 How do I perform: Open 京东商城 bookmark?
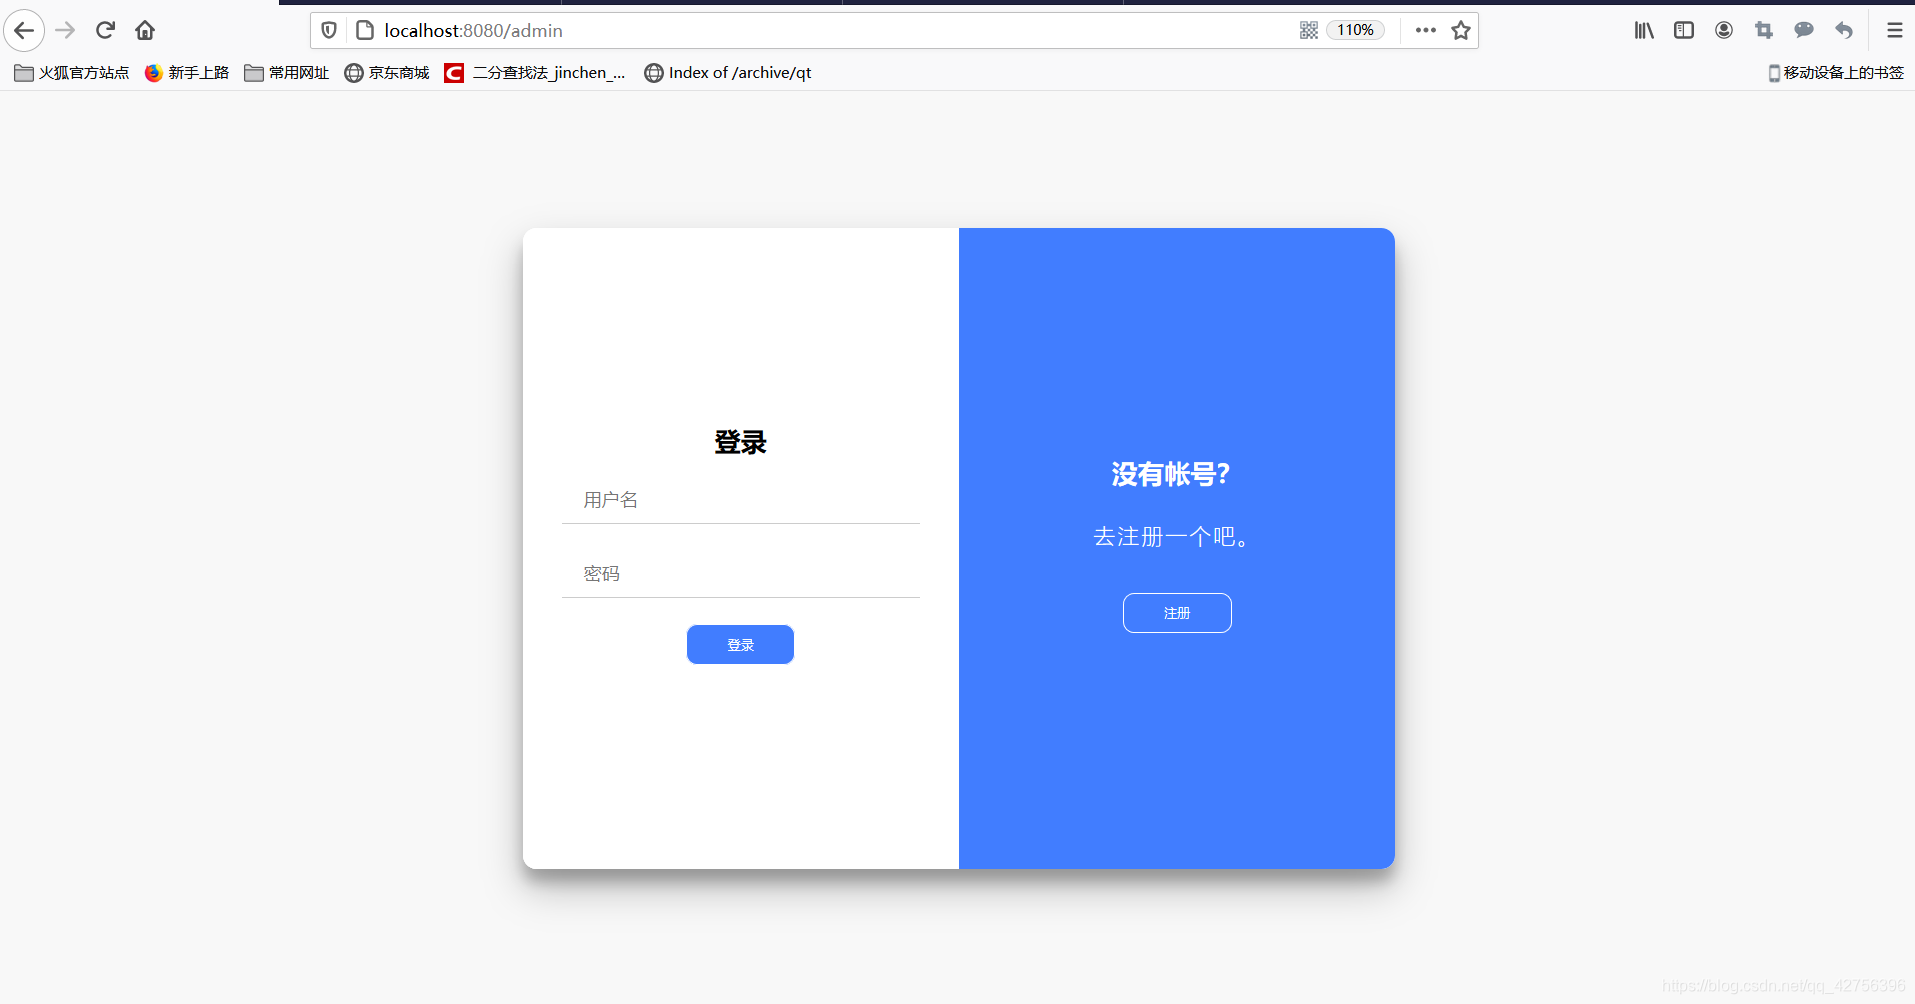coord(387,73)
